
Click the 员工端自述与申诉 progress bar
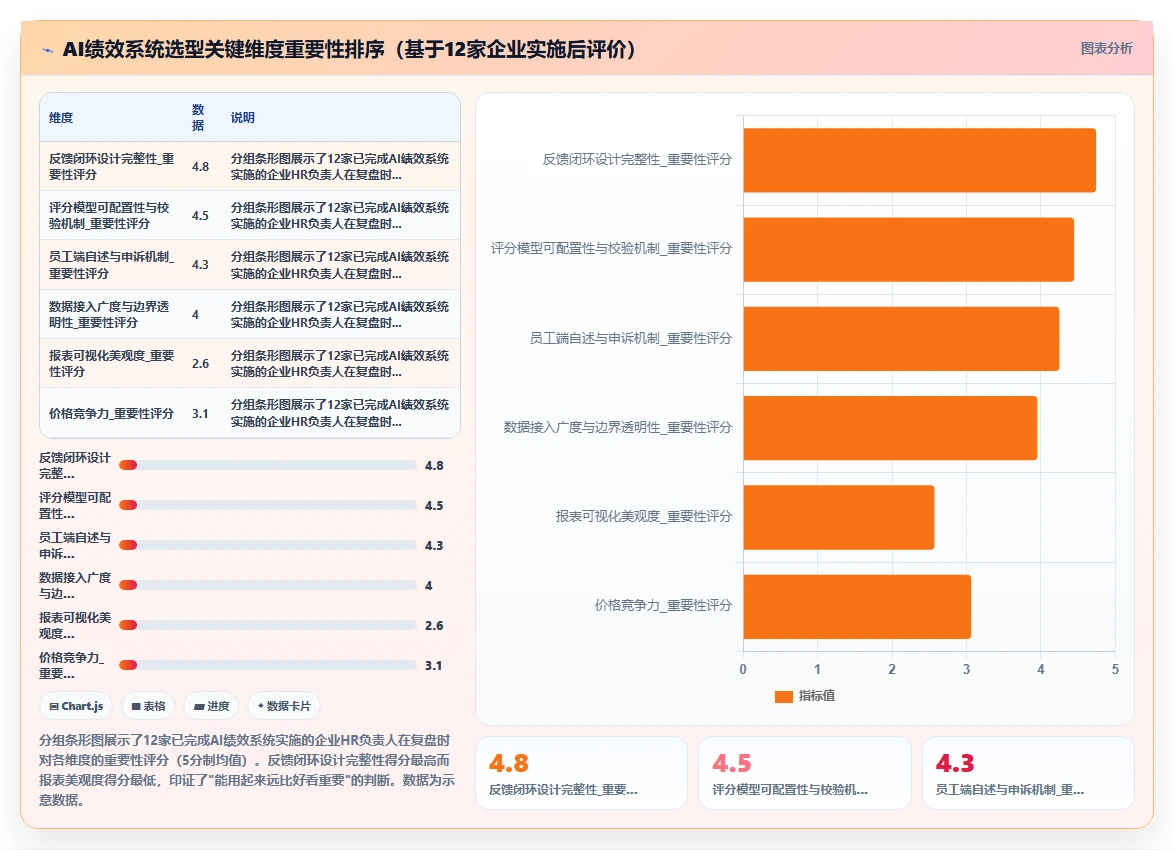click(x=268, y=545)
